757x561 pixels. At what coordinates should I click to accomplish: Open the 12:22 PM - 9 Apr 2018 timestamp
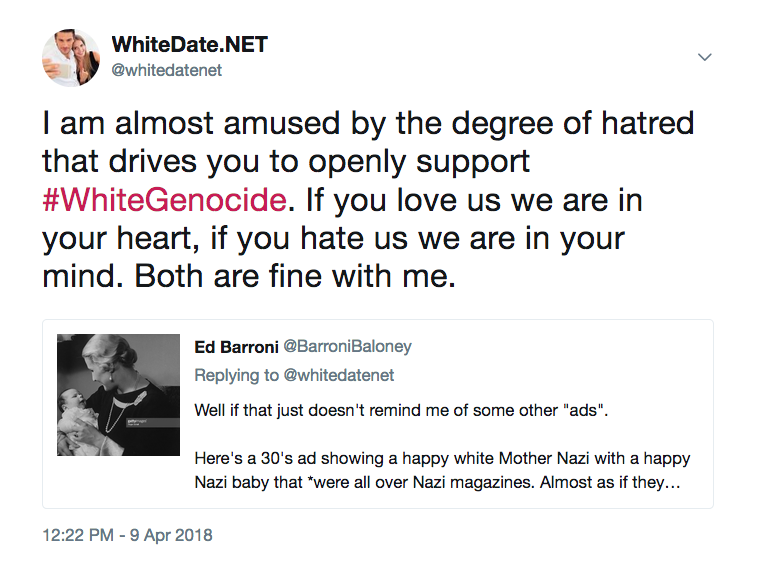(127, 535)
